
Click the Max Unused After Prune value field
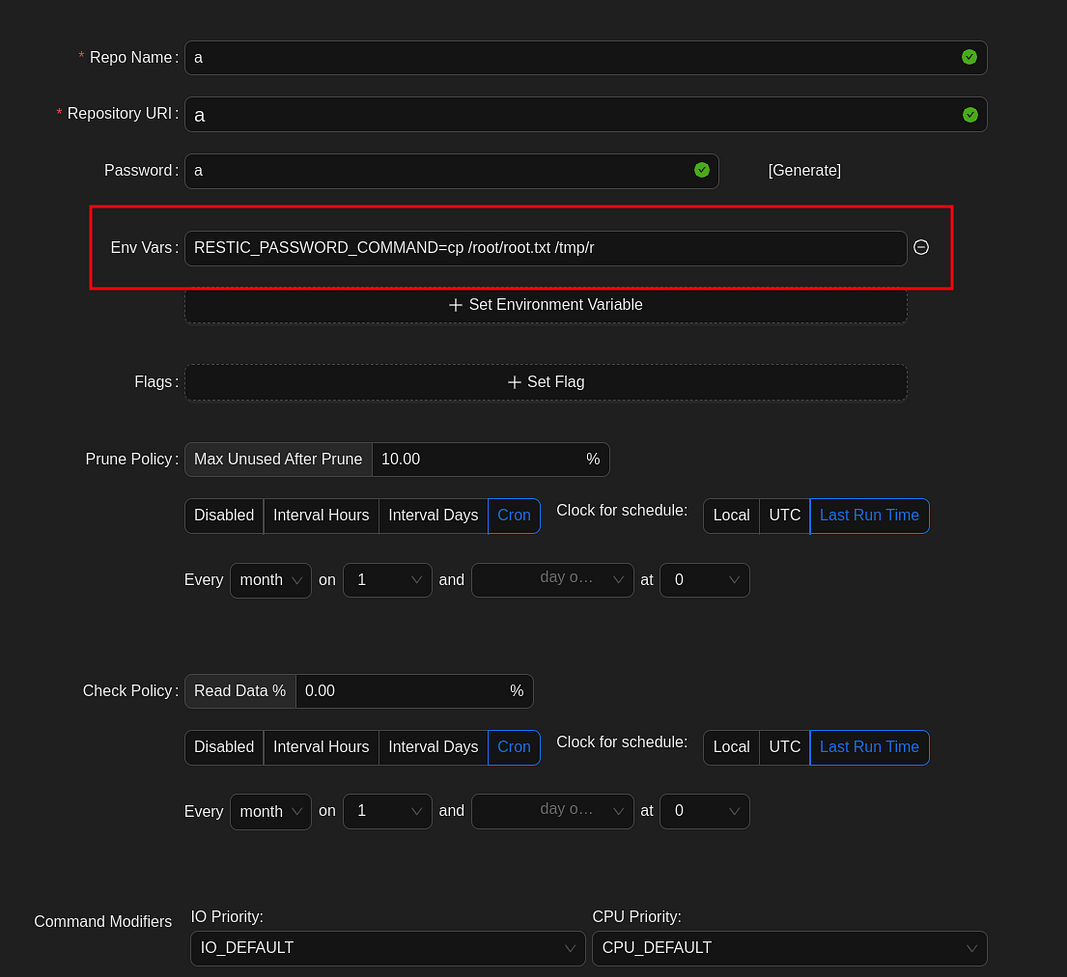490,459
